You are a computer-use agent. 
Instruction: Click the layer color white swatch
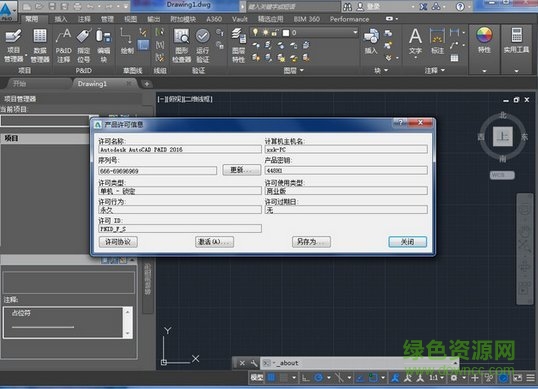click(x=285, y=33)
